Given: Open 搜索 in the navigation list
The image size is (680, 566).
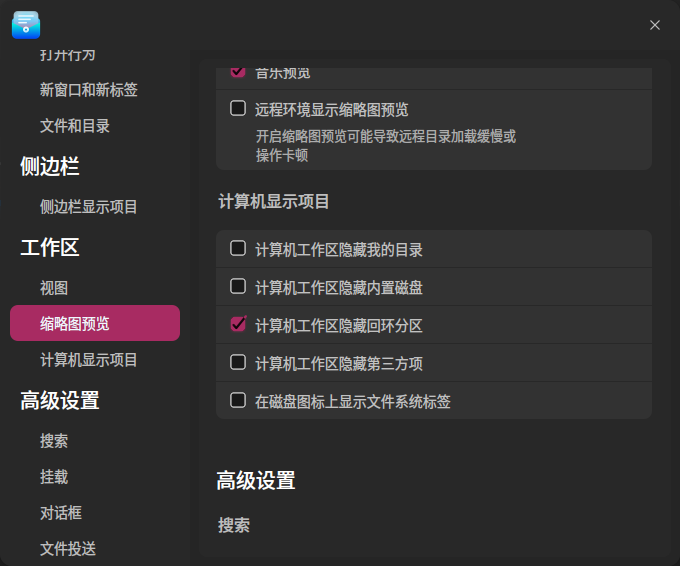Looking at the screenshot, I should click(x=54, y=441).
